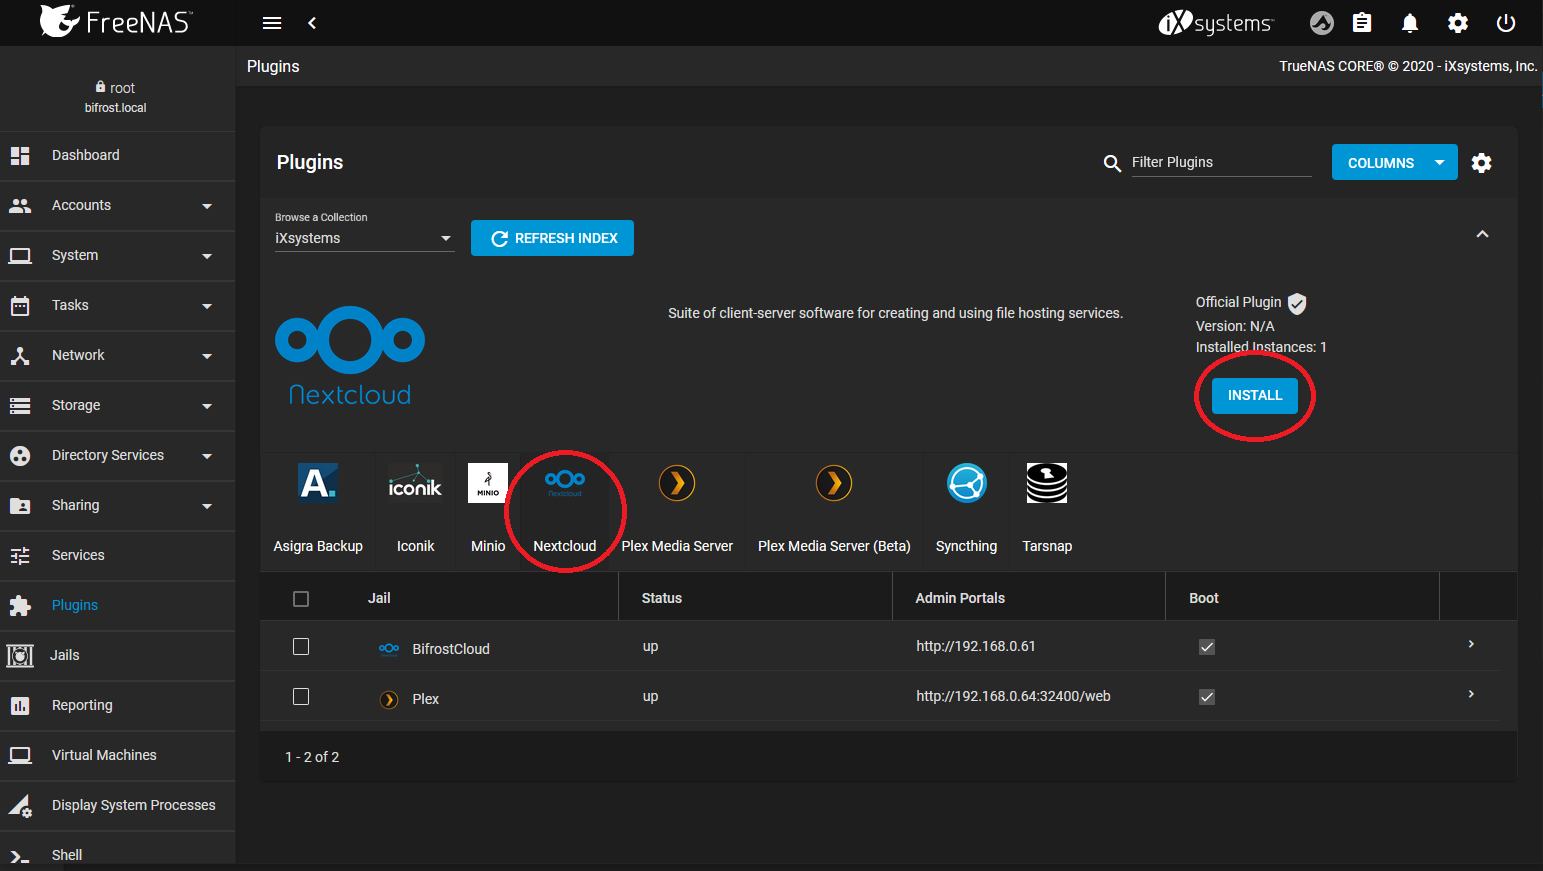Expand the Tasks menu
1543x871 pixels.
click(x=117, y=306)
